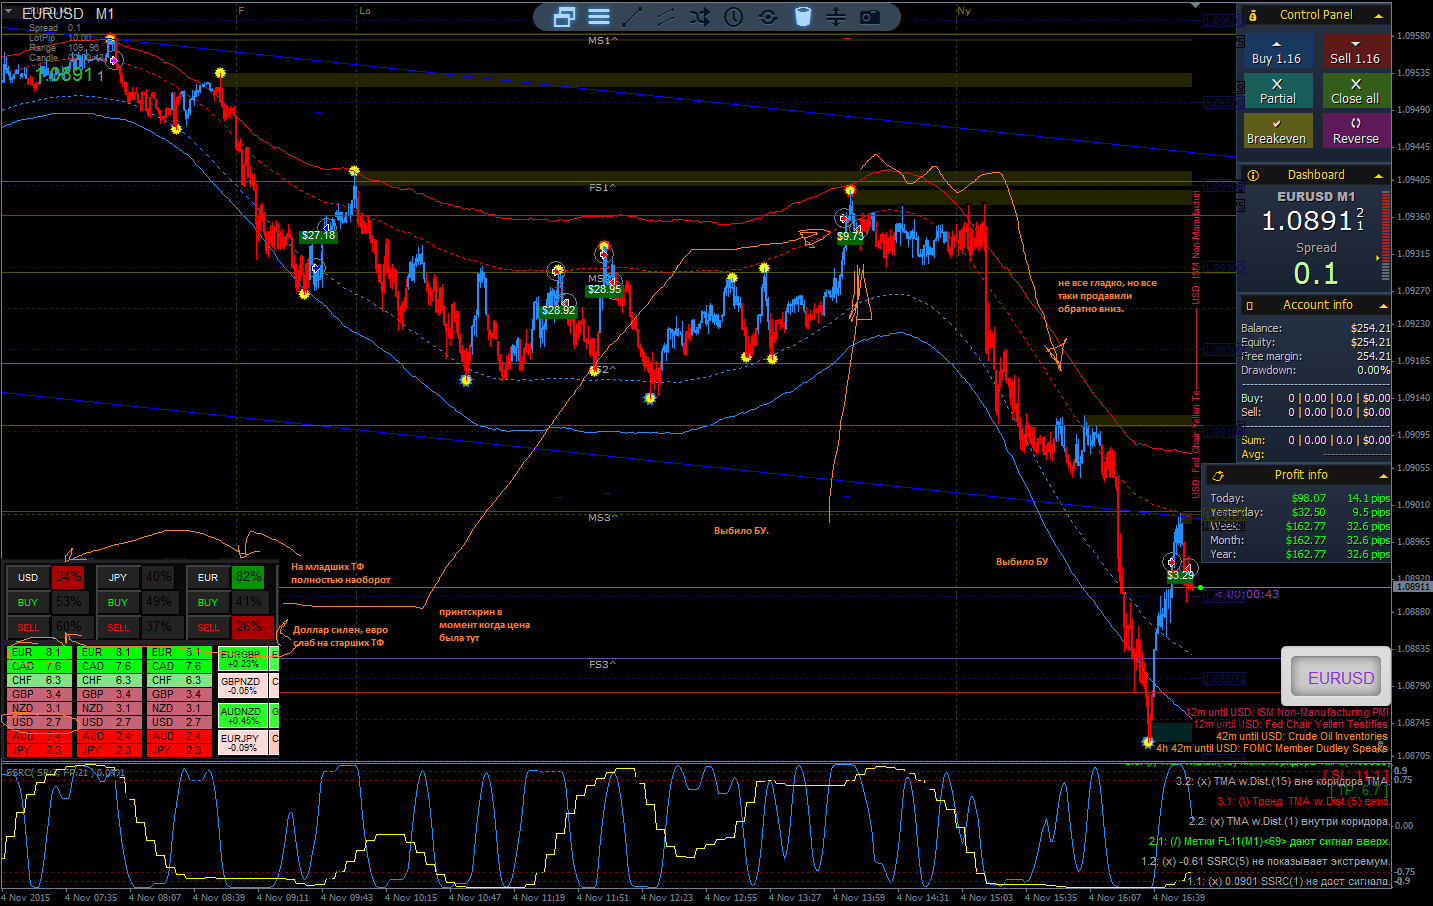Select the trend line drawing tool
The width and height of the screenshot is (1433, 906).
[x=632, y=17]
